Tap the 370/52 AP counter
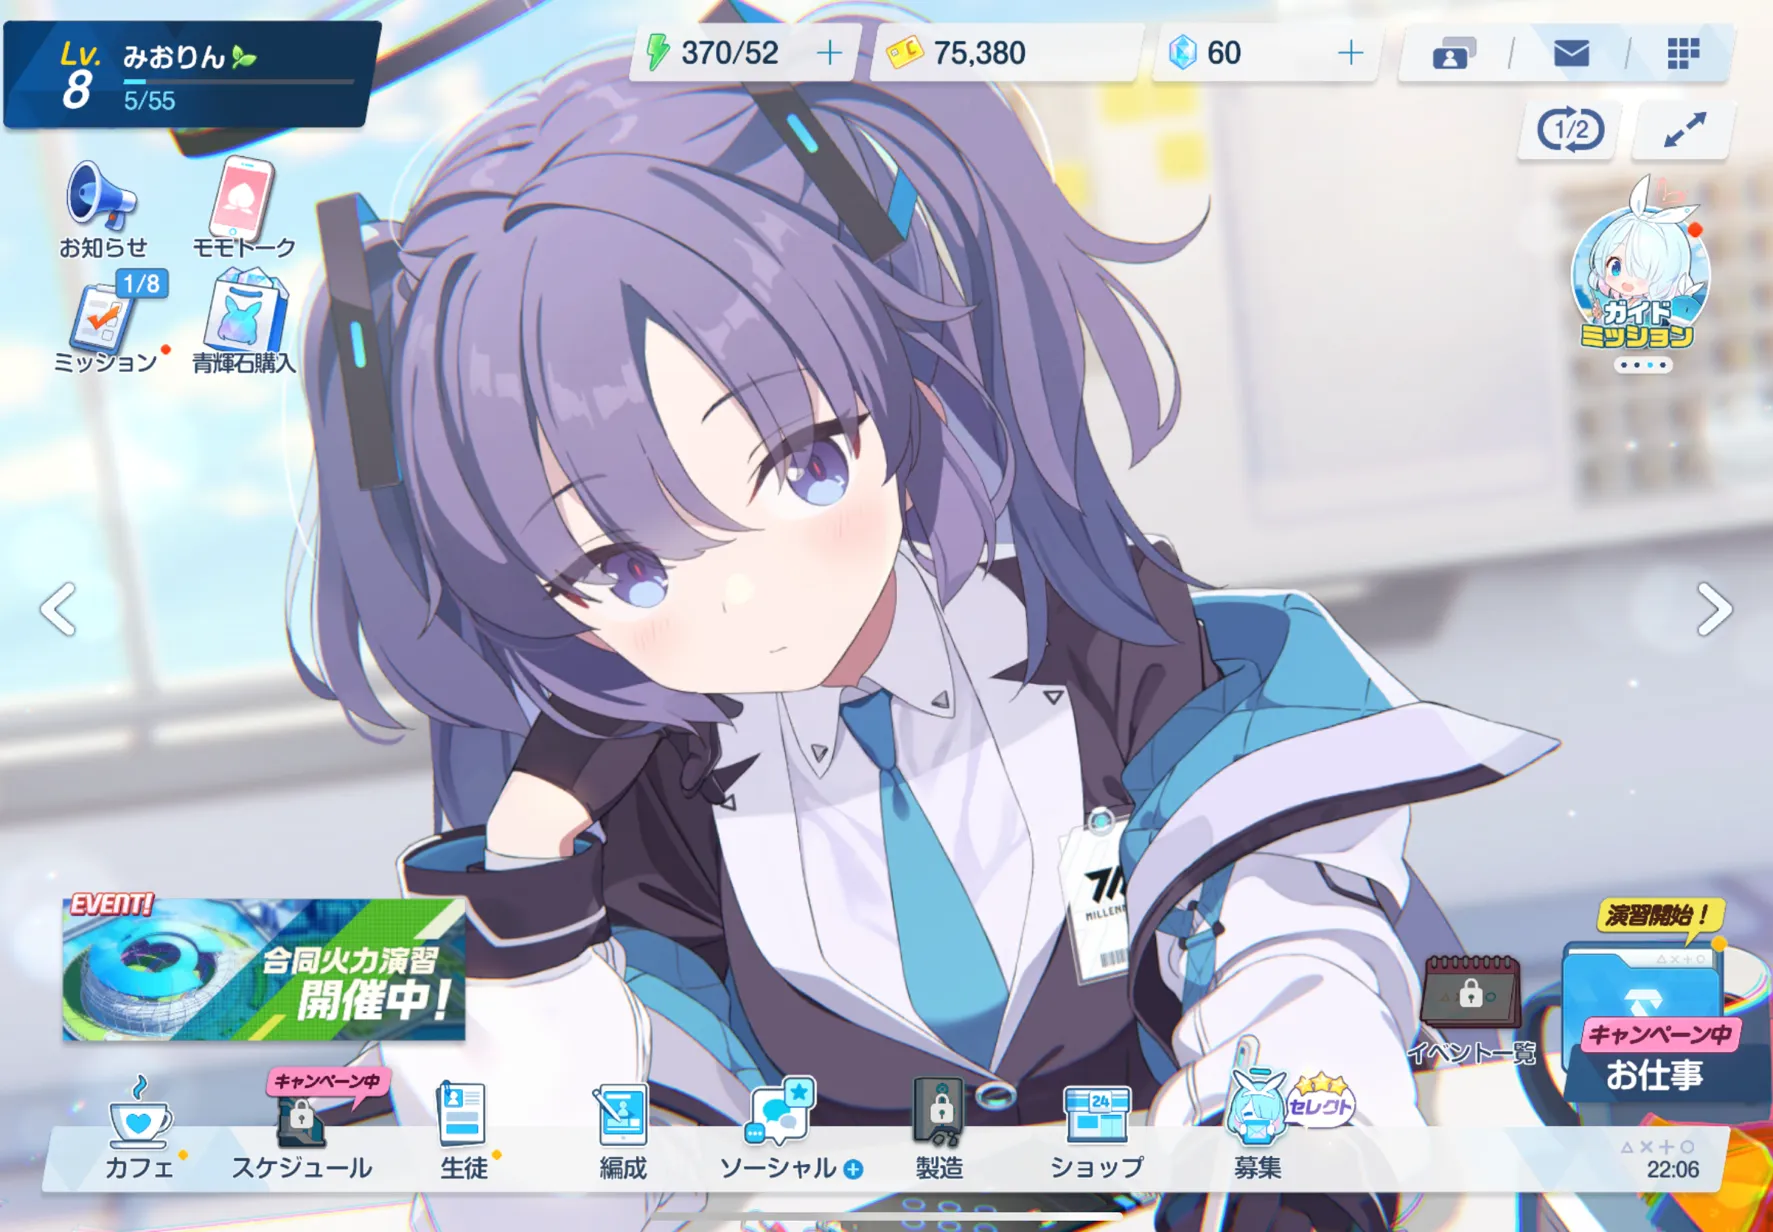 (x=730, y=53)
